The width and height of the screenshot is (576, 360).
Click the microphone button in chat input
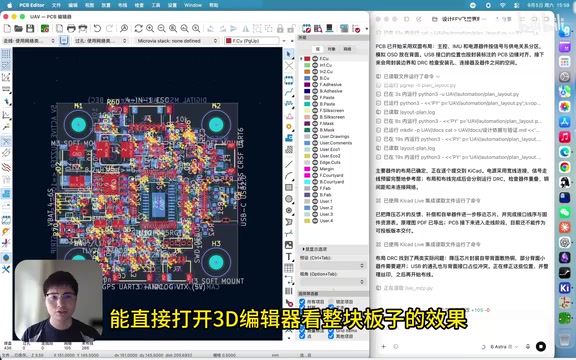click(528, 346)
